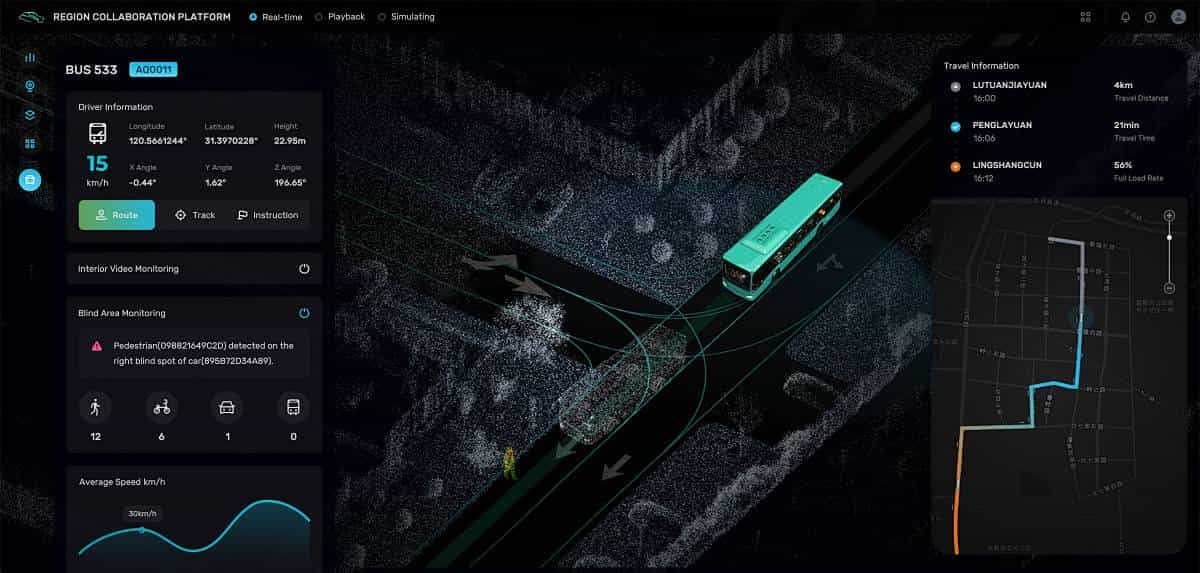Click the platform logo in header

pos(29,17)
